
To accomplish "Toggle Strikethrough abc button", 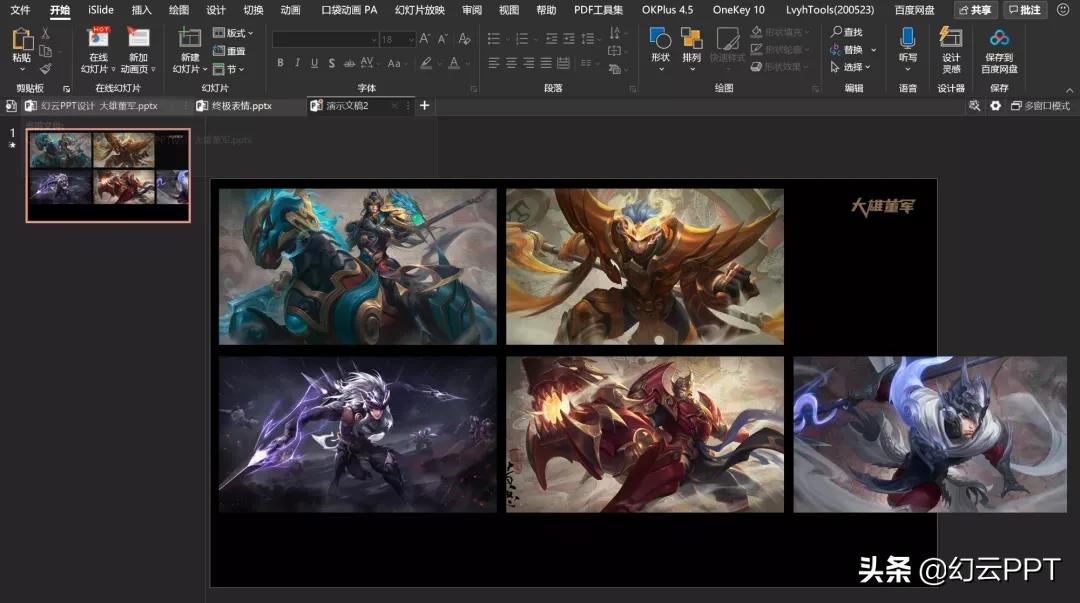I will [349, 63].
